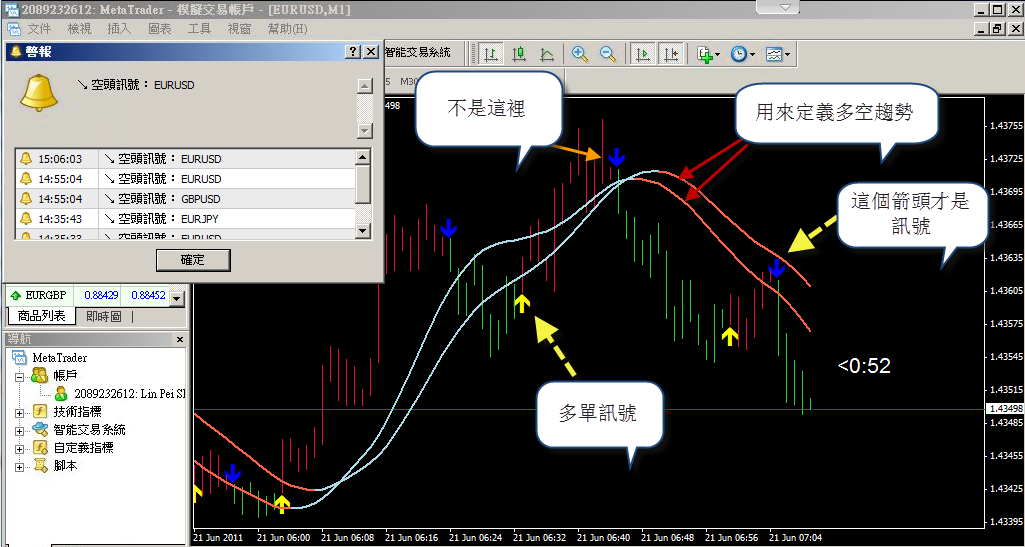Click the 1.43498 current price label
This screenshot has height=547, width=1025.
click(x=1003, y=409)
